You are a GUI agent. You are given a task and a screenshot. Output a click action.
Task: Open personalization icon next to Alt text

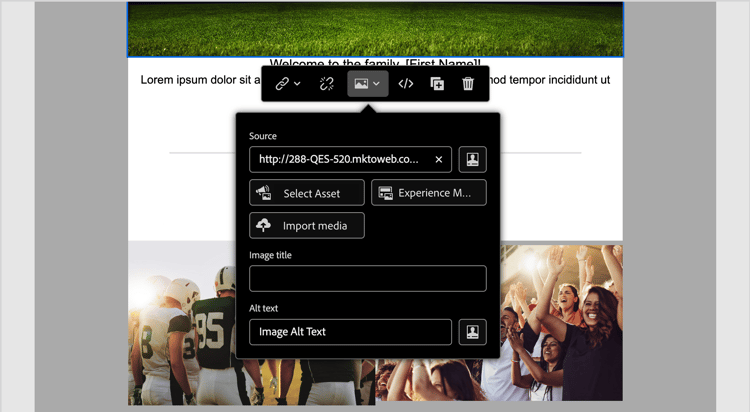tap(473, 332)
